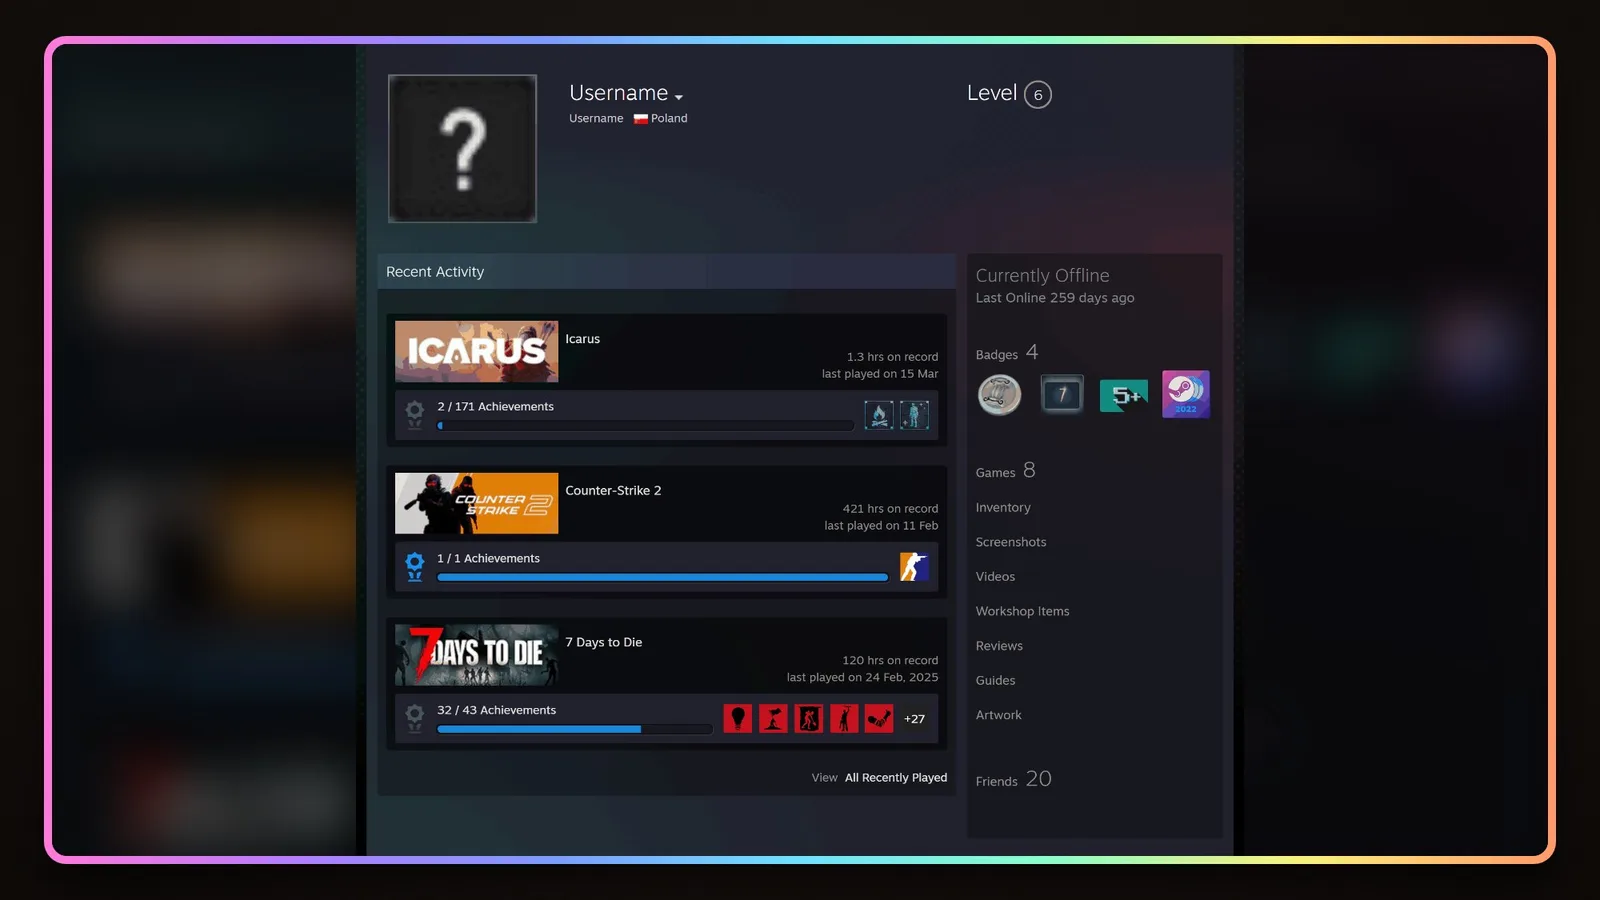
Task: Click the Icarus game title text
Action: pos(583,339)
